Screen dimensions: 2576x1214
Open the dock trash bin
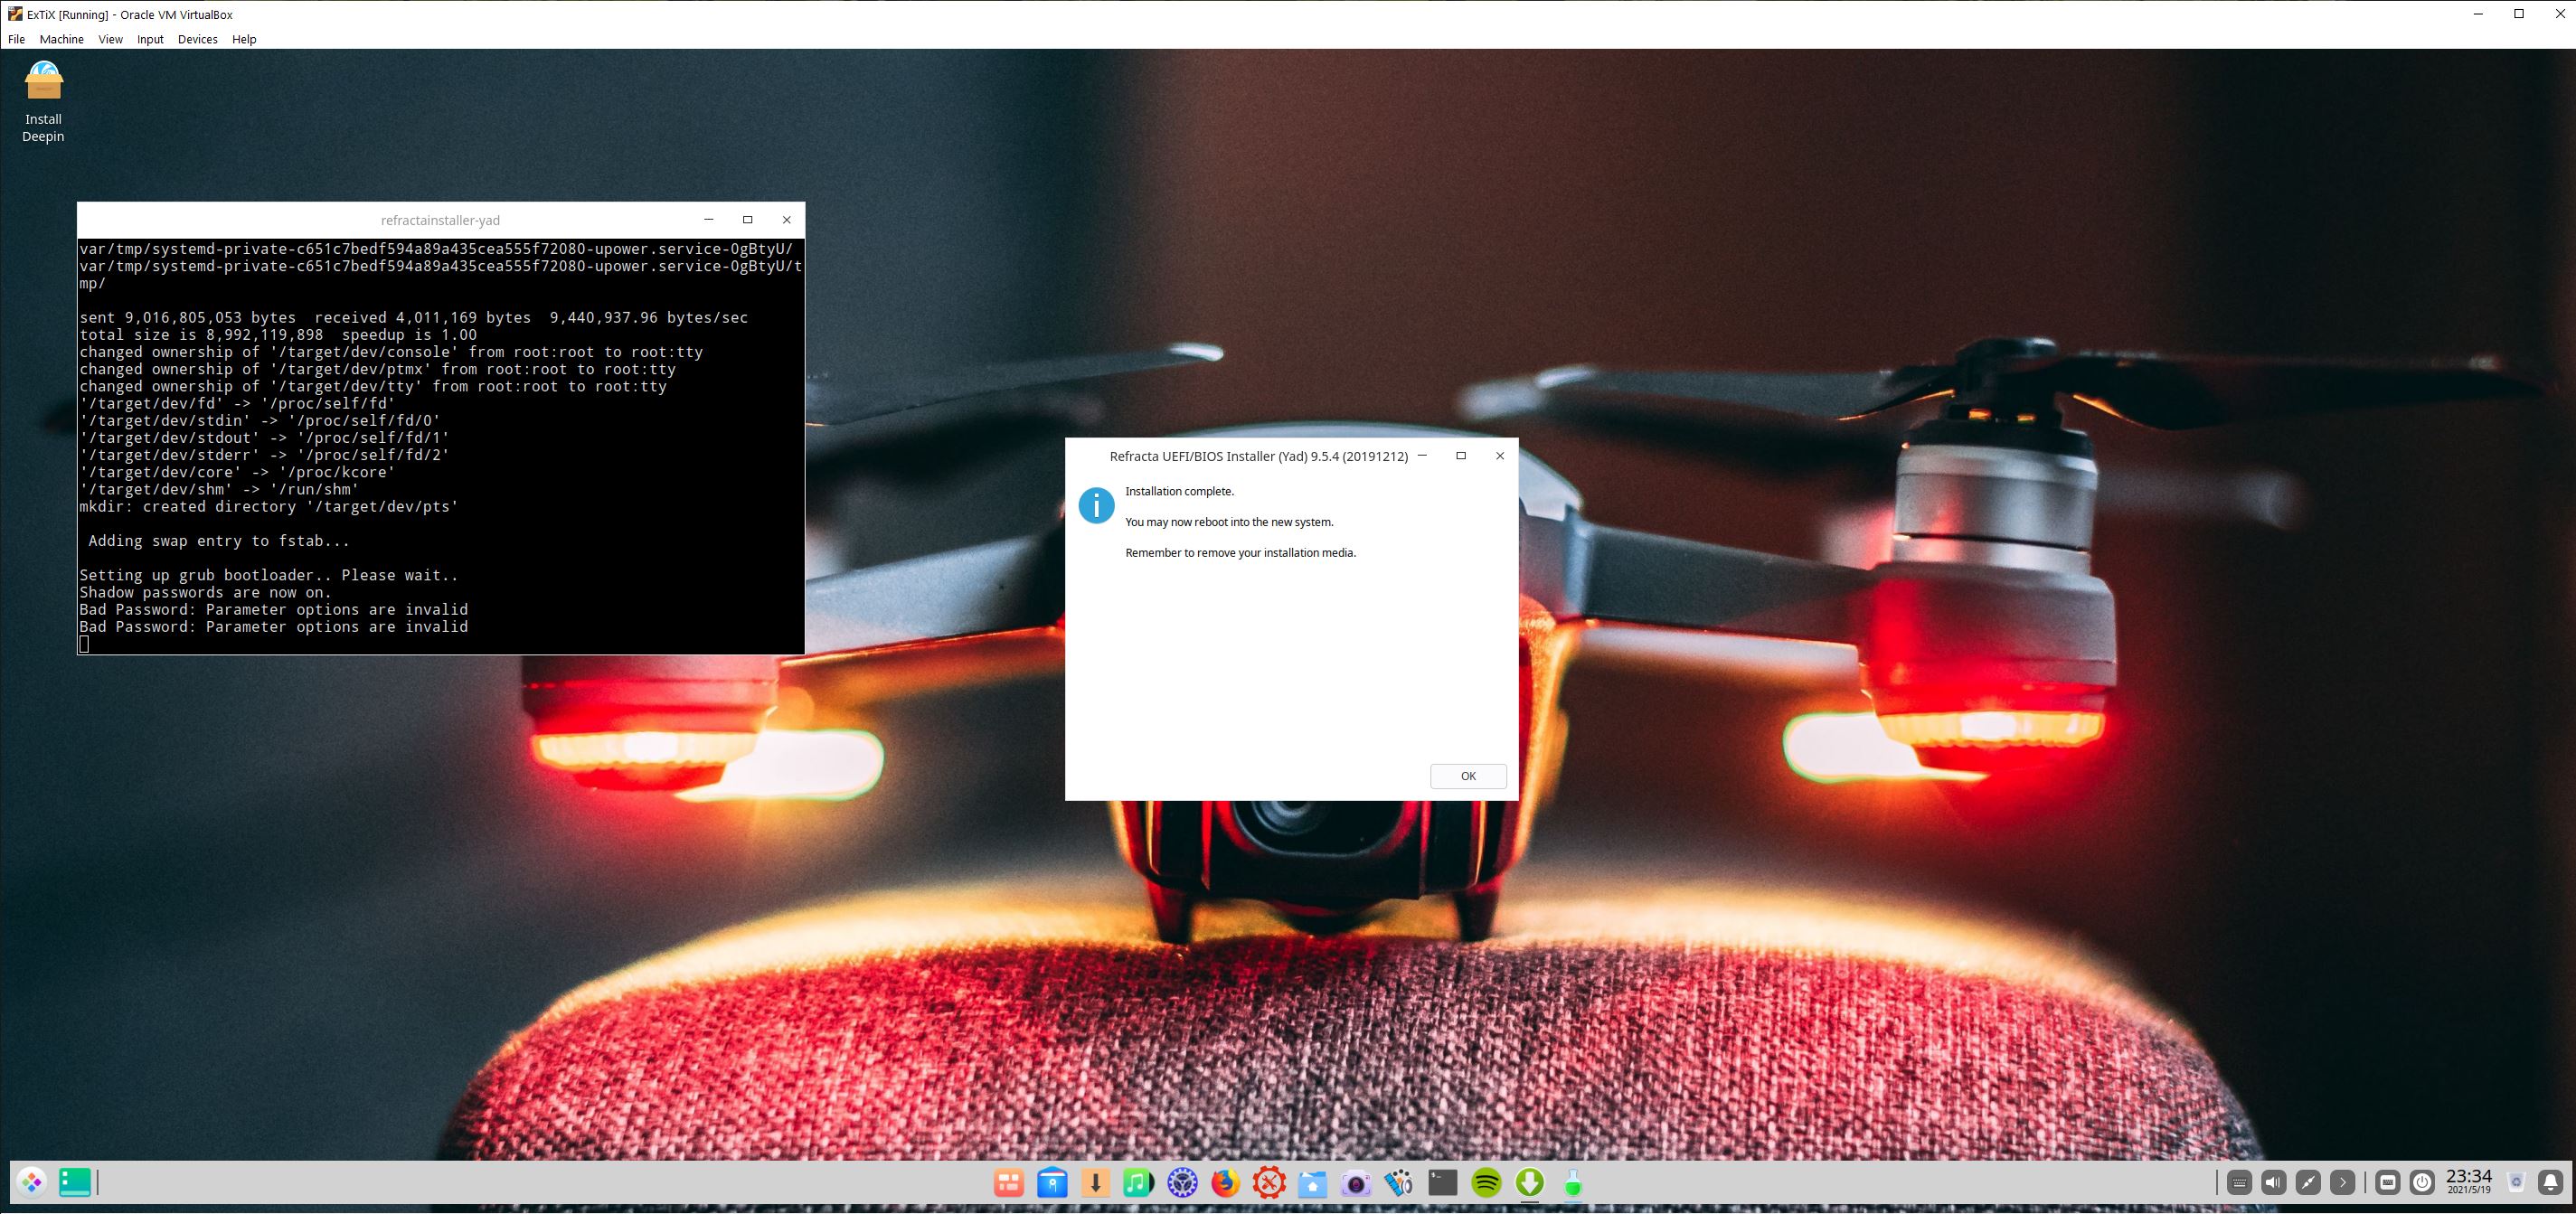(x=2517, y=1184)
